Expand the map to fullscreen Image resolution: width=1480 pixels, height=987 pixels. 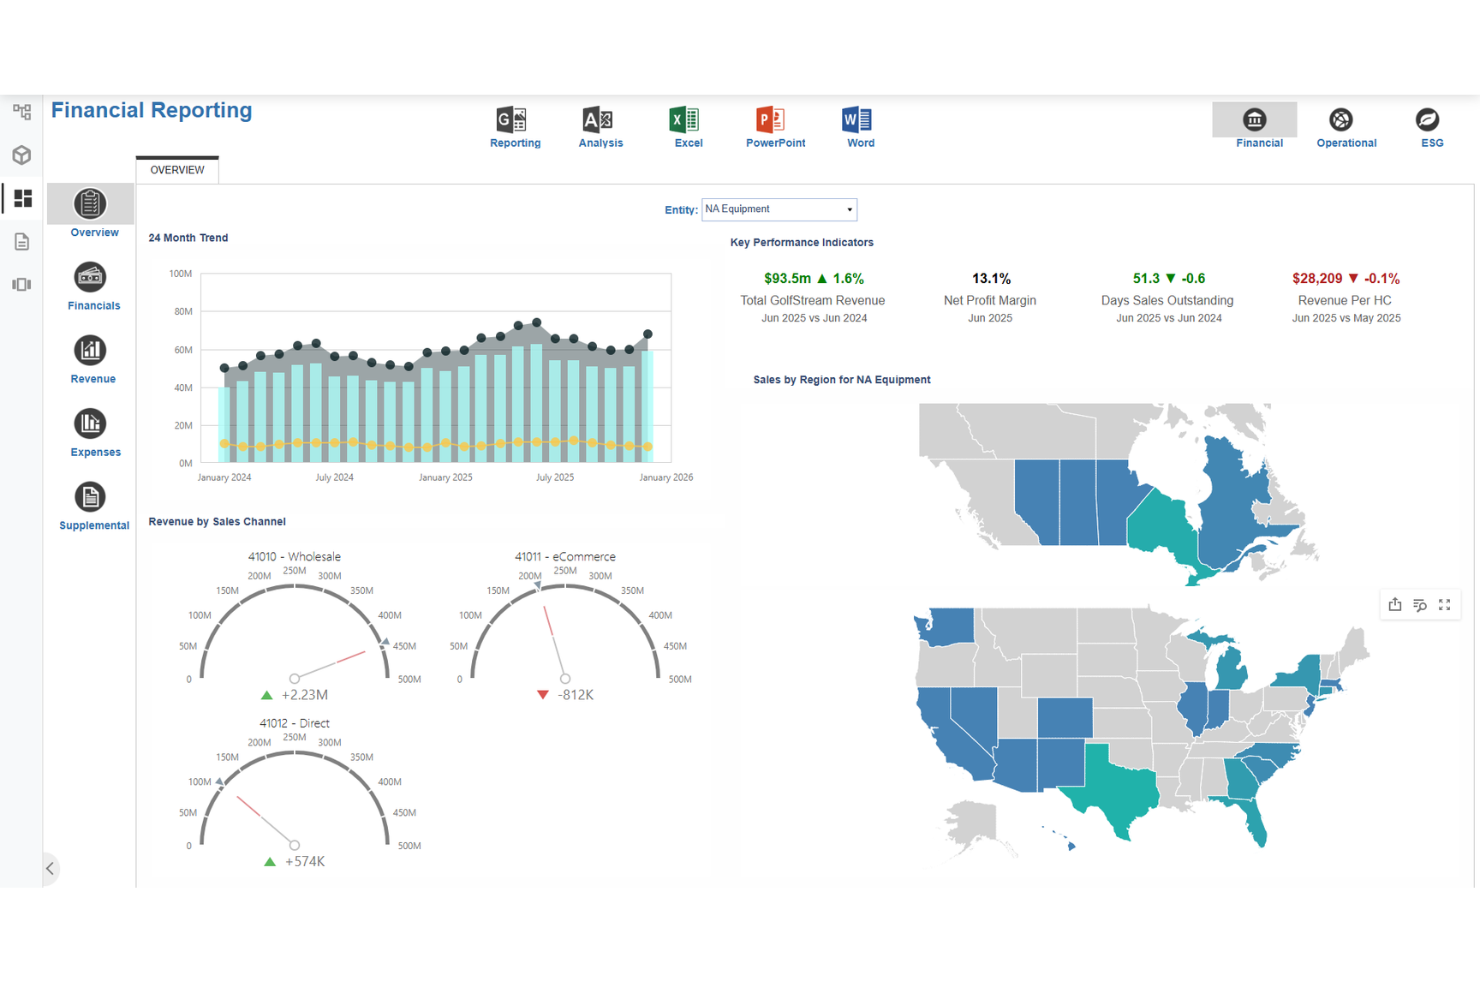coord(1444,604)
